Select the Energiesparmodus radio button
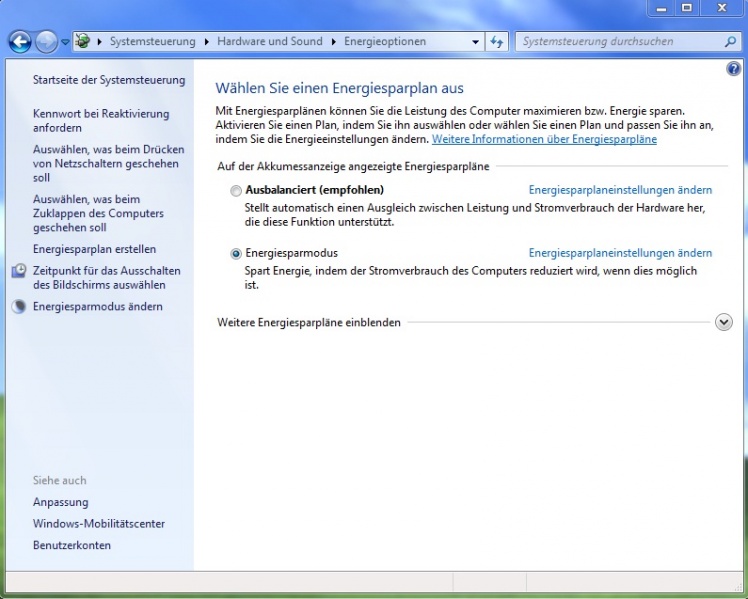The height and width of the screenshot is (599, 748). coord(236,254)
